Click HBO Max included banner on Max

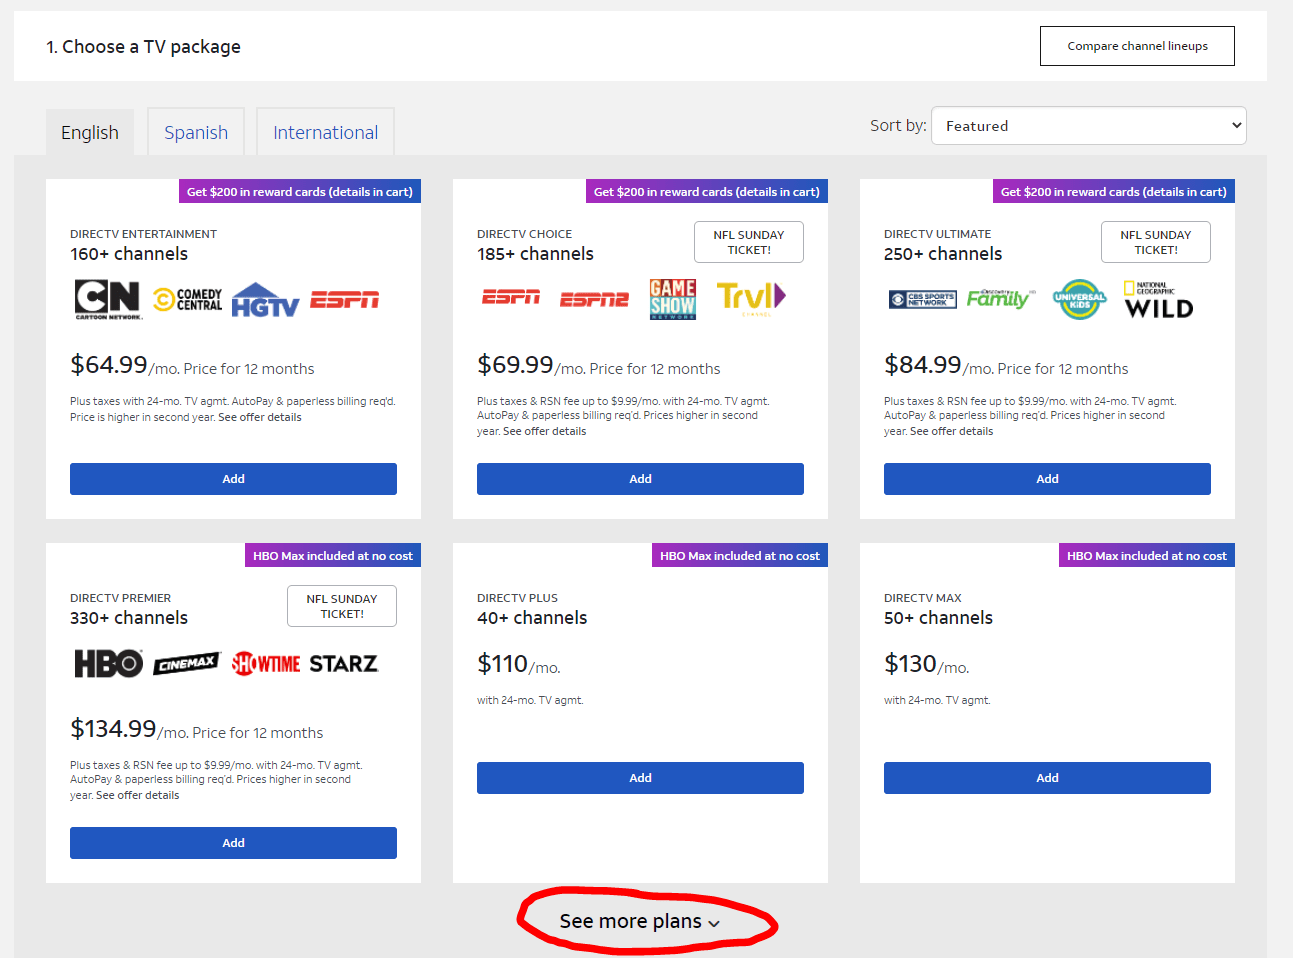click(1147, 556)
